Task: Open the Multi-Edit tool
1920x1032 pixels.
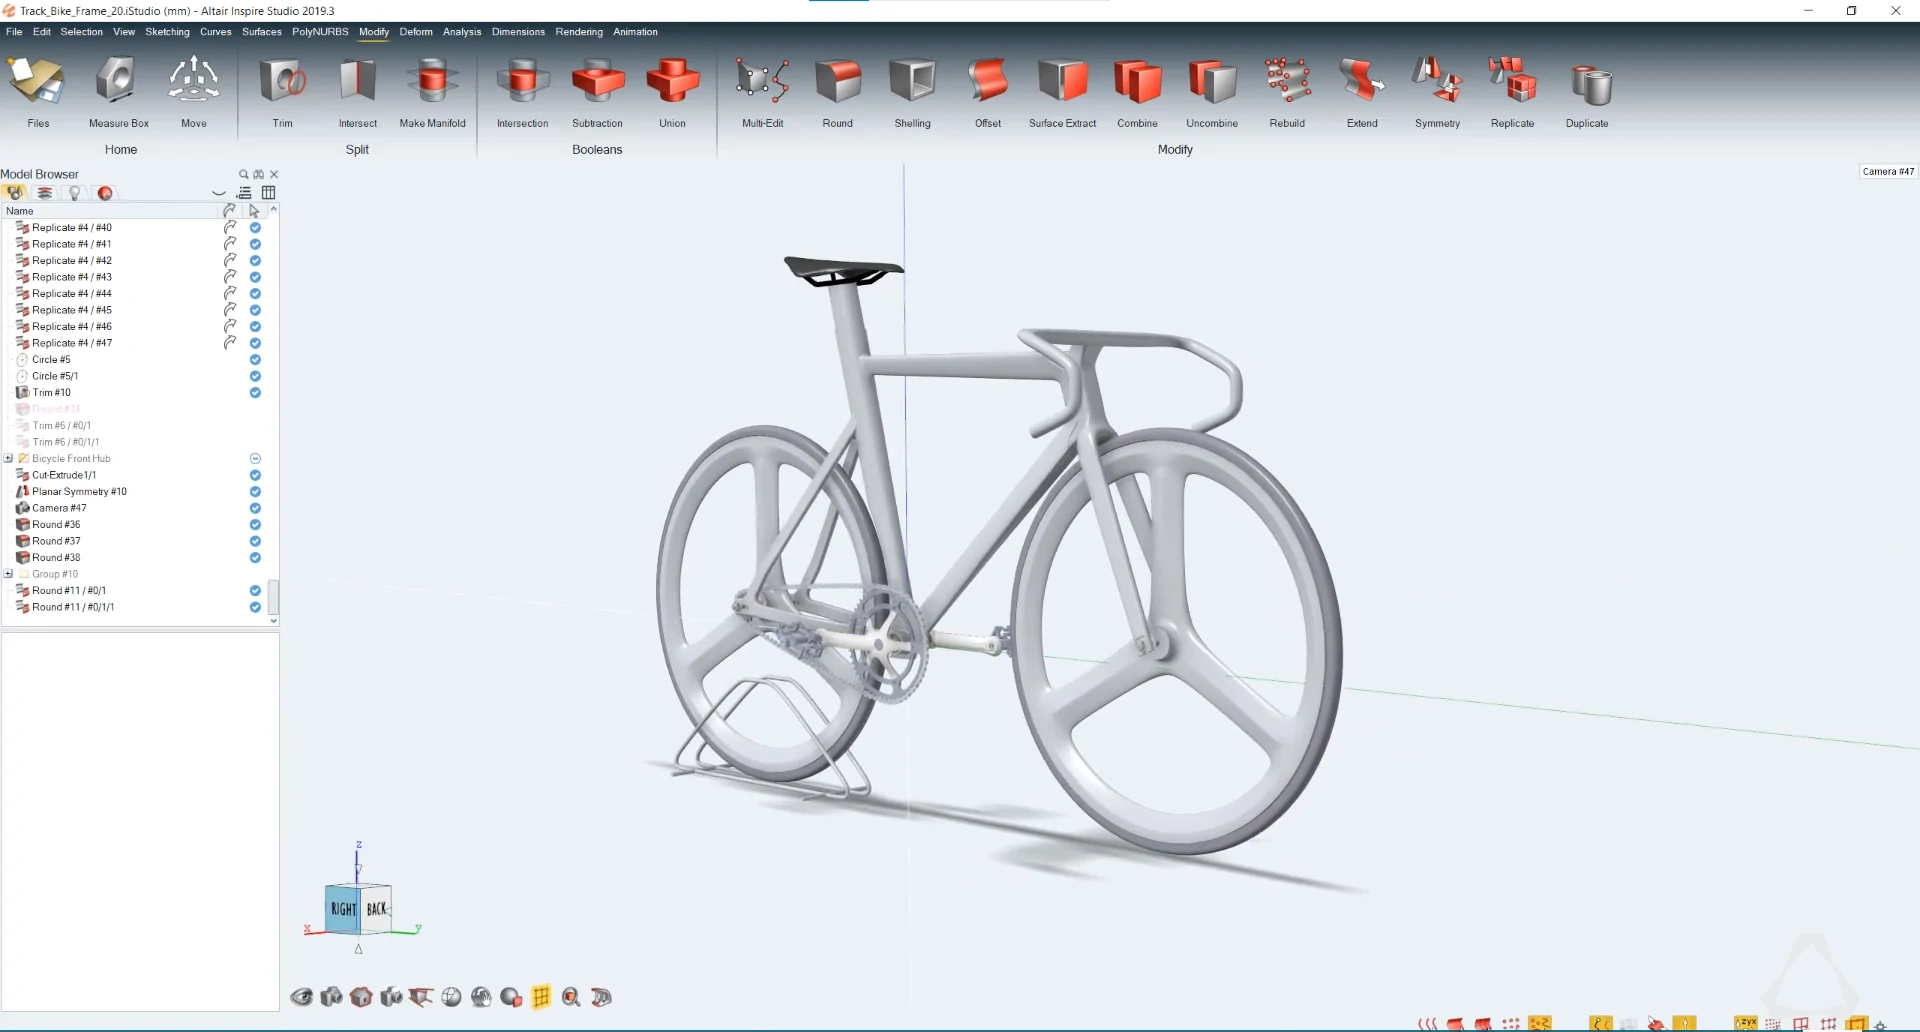Action: coord(762,92)
